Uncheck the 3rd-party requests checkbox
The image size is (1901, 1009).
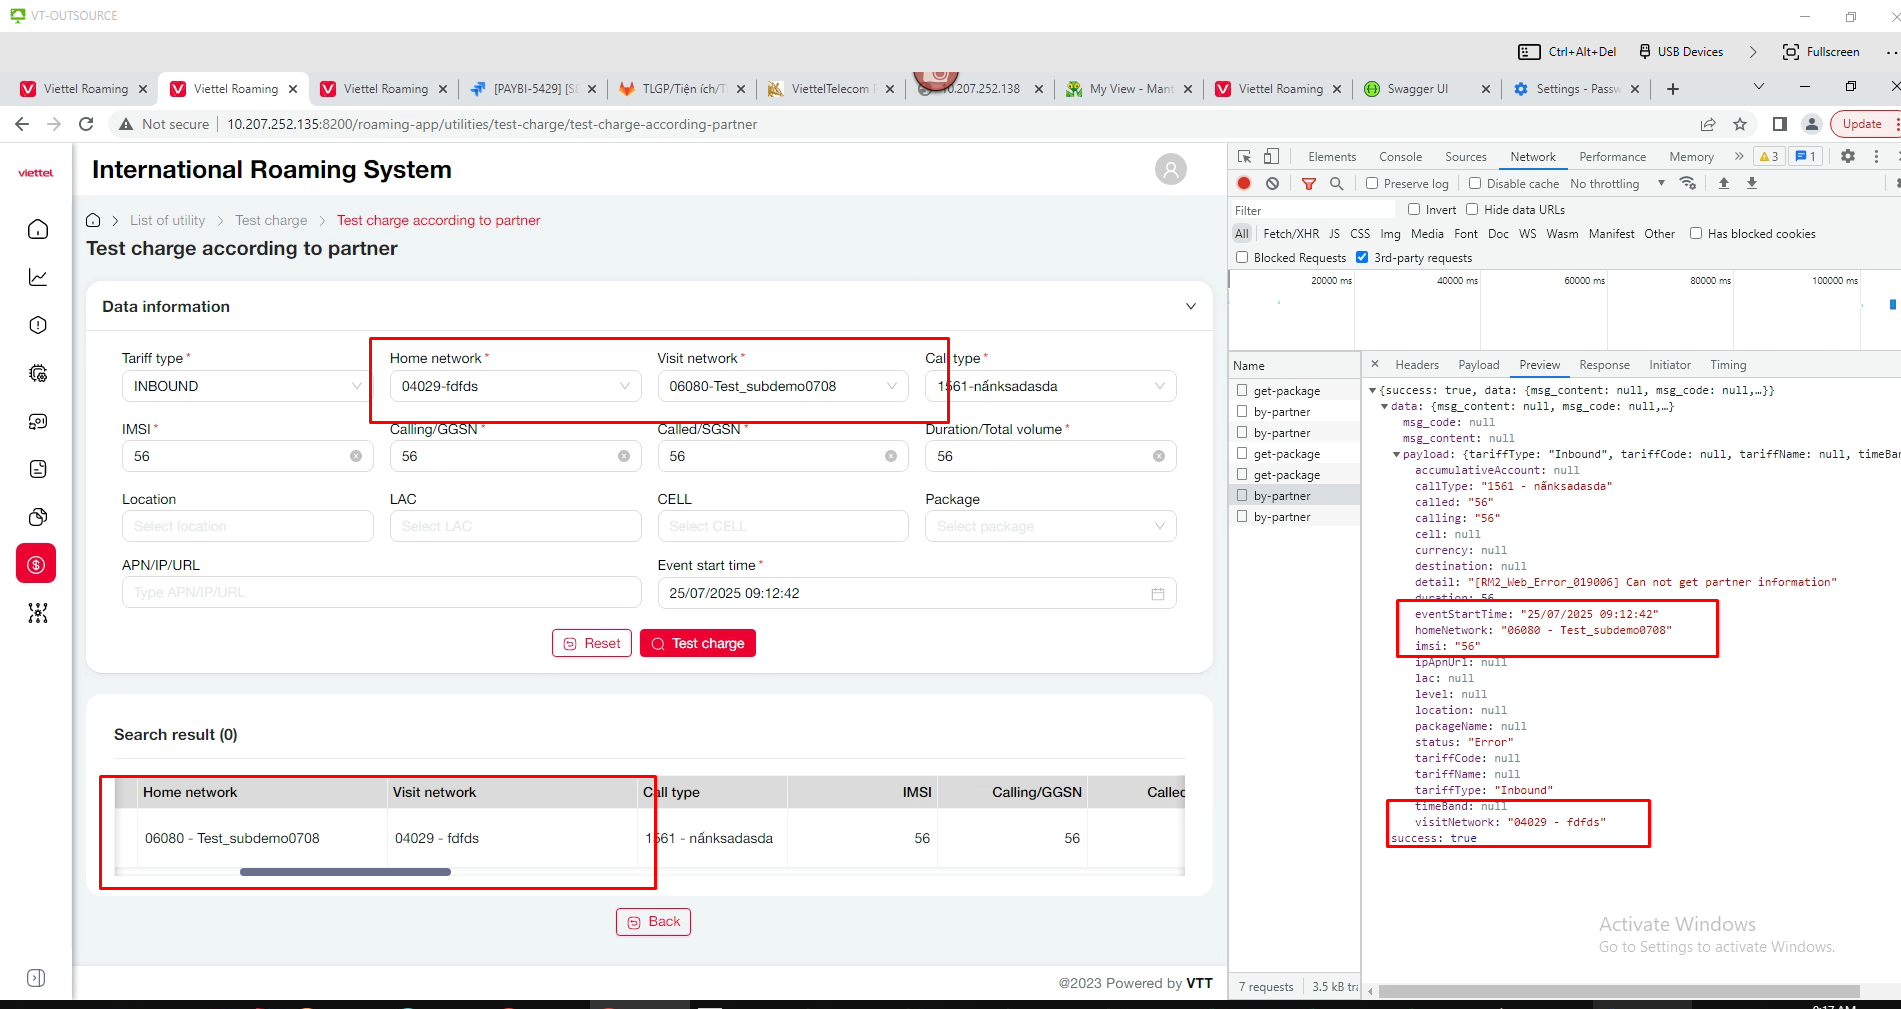click(x=1362, y=257)
